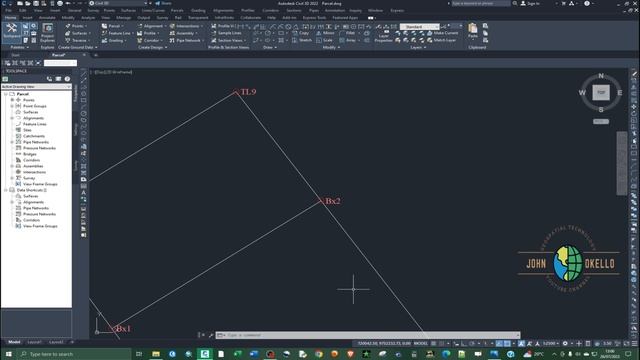Collapse the Data Shortcuts node

tap(6, 190)
